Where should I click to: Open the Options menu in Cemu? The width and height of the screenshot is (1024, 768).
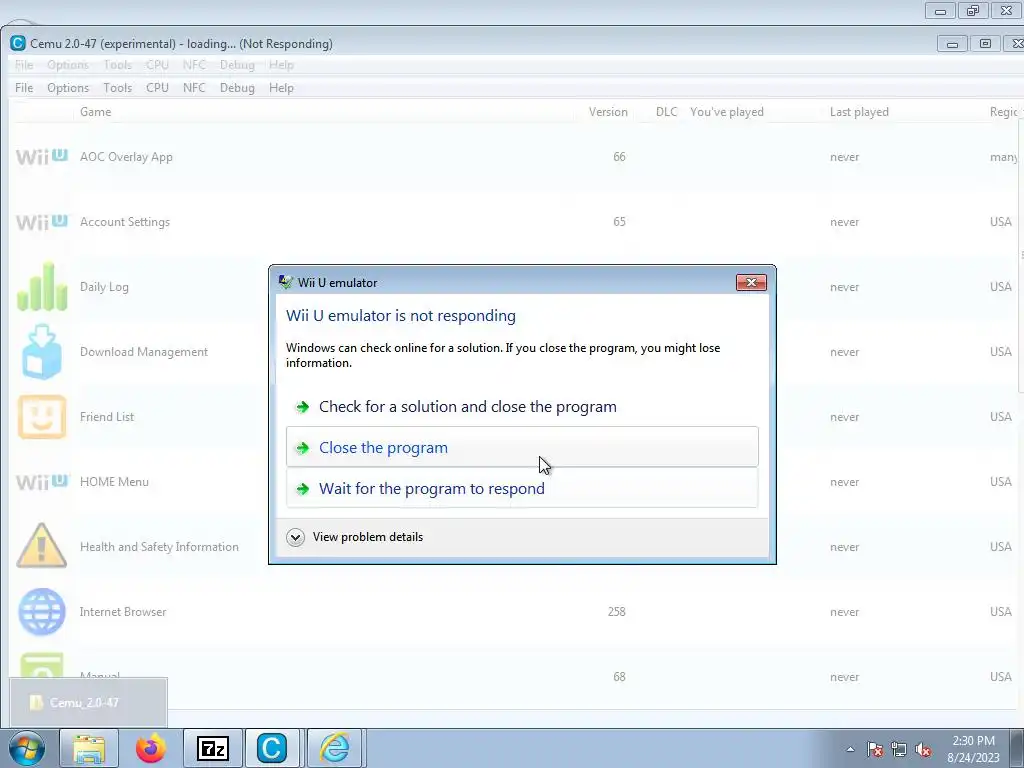(68, 88)
